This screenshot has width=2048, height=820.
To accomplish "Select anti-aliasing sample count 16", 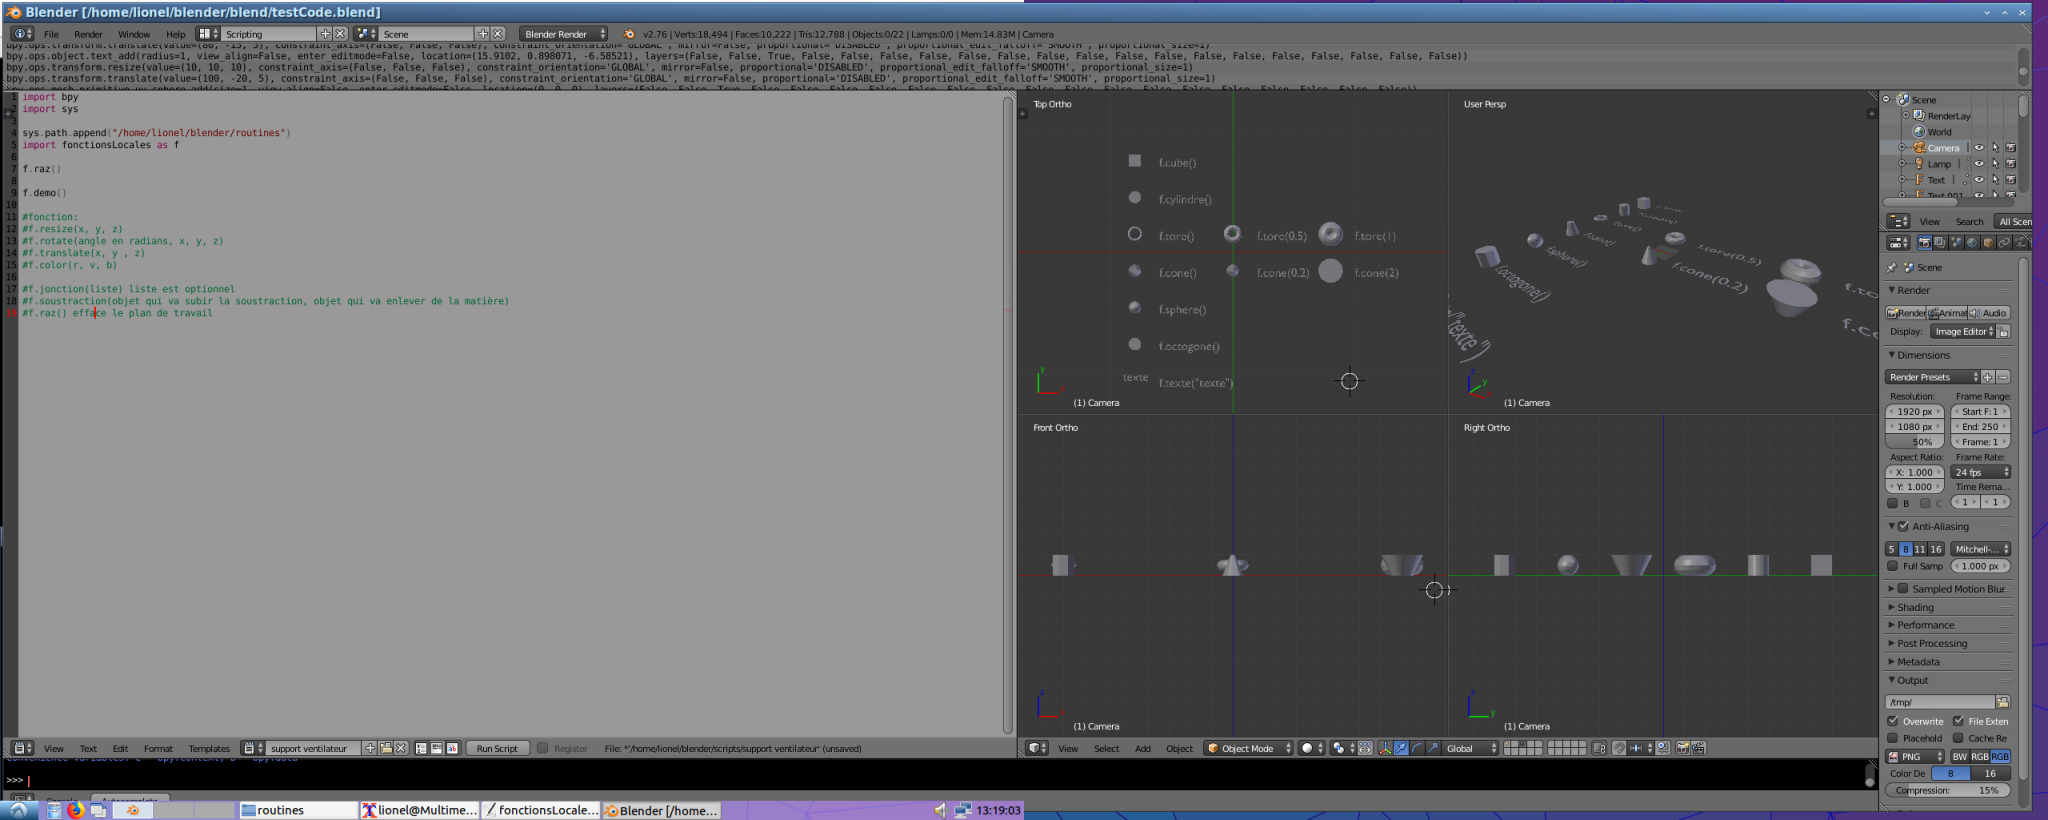I will (x=1936, y=549).
